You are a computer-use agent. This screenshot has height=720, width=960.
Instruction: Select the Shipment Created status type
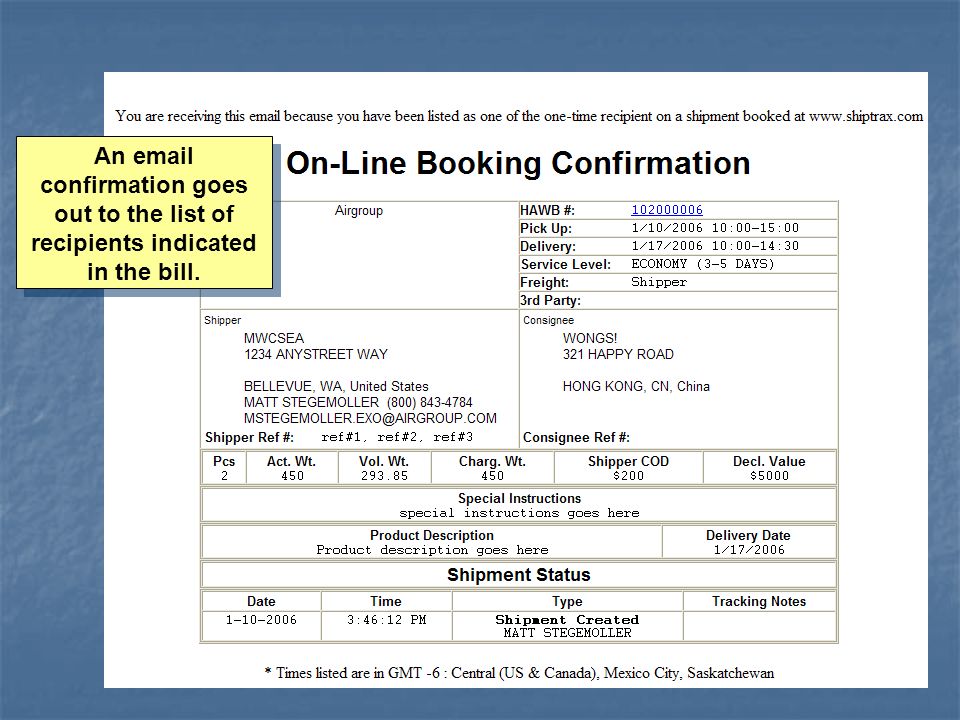coord(567,620)
